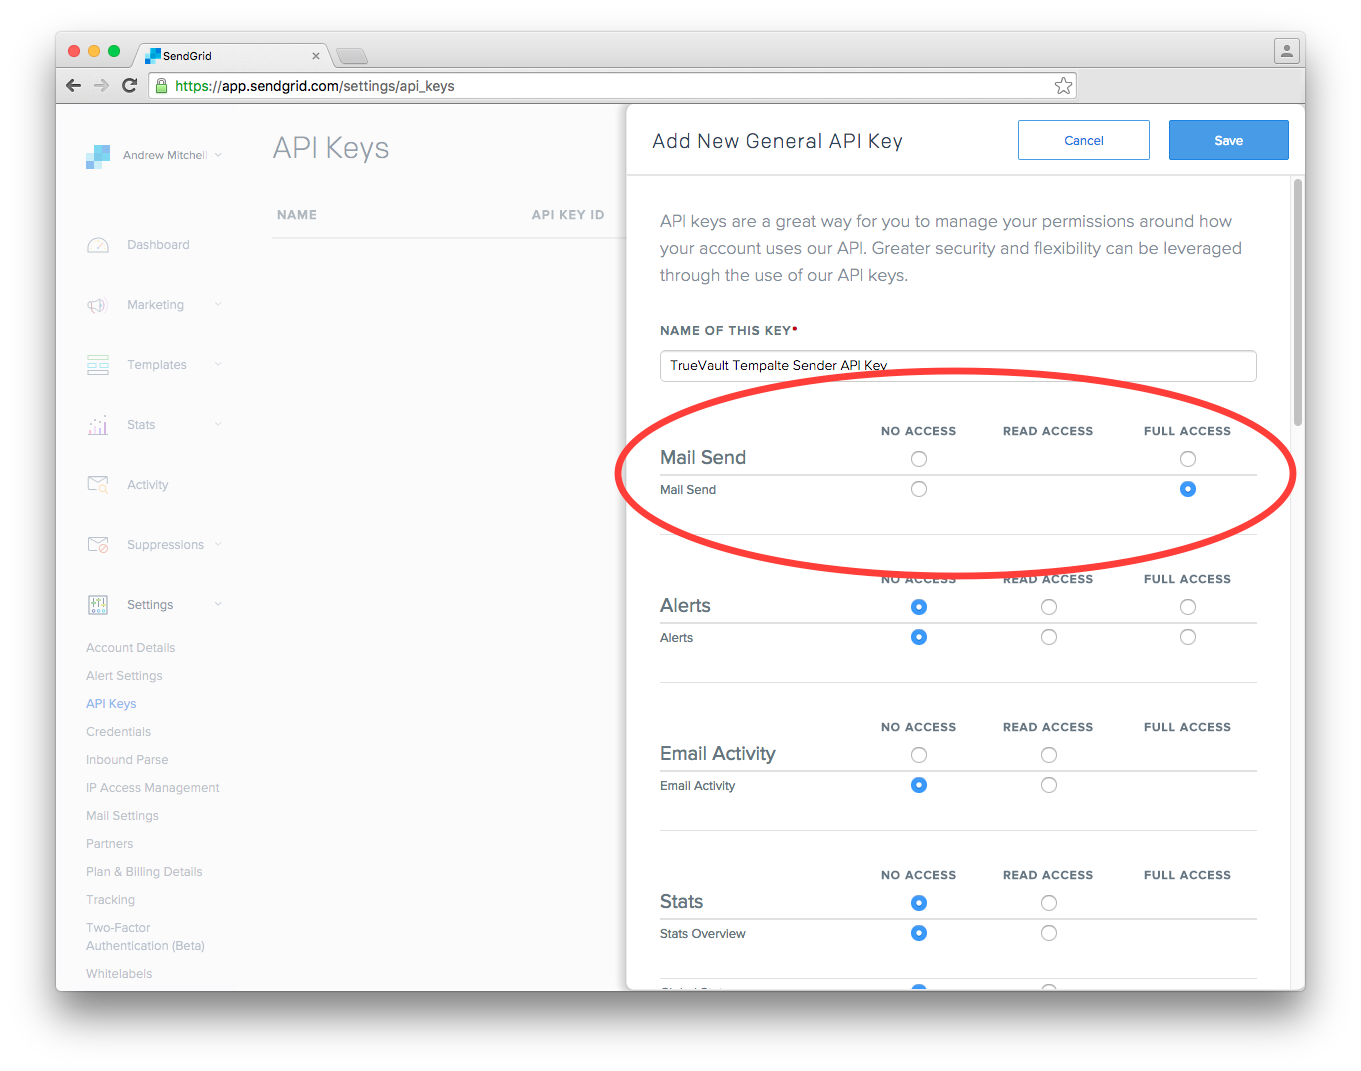This screenshot has width=1361, height=1071.
Task: Click the Templates layout icon
Action: point(98,365)
